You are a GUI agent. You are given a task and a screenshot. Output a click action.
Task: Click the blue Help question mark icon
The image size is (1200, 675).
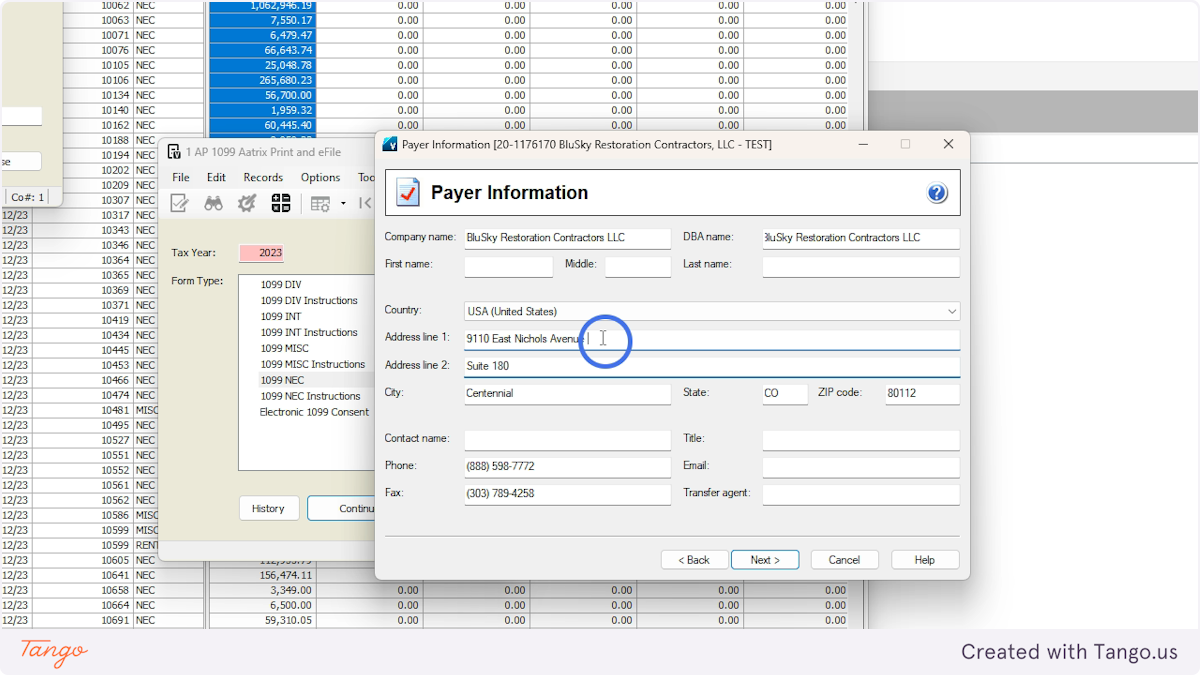click(x=937, y=192)
